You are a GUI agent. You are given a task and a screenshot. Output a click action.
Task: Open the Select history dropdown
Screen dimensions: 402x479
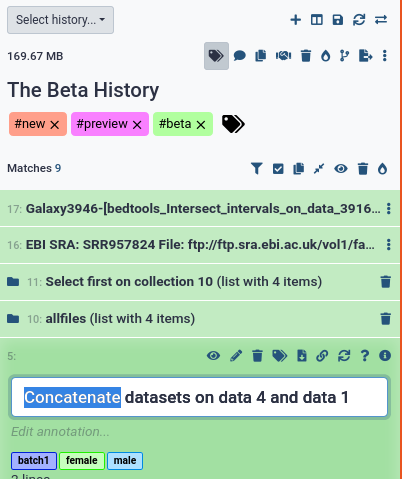click(x=60, y=20)
